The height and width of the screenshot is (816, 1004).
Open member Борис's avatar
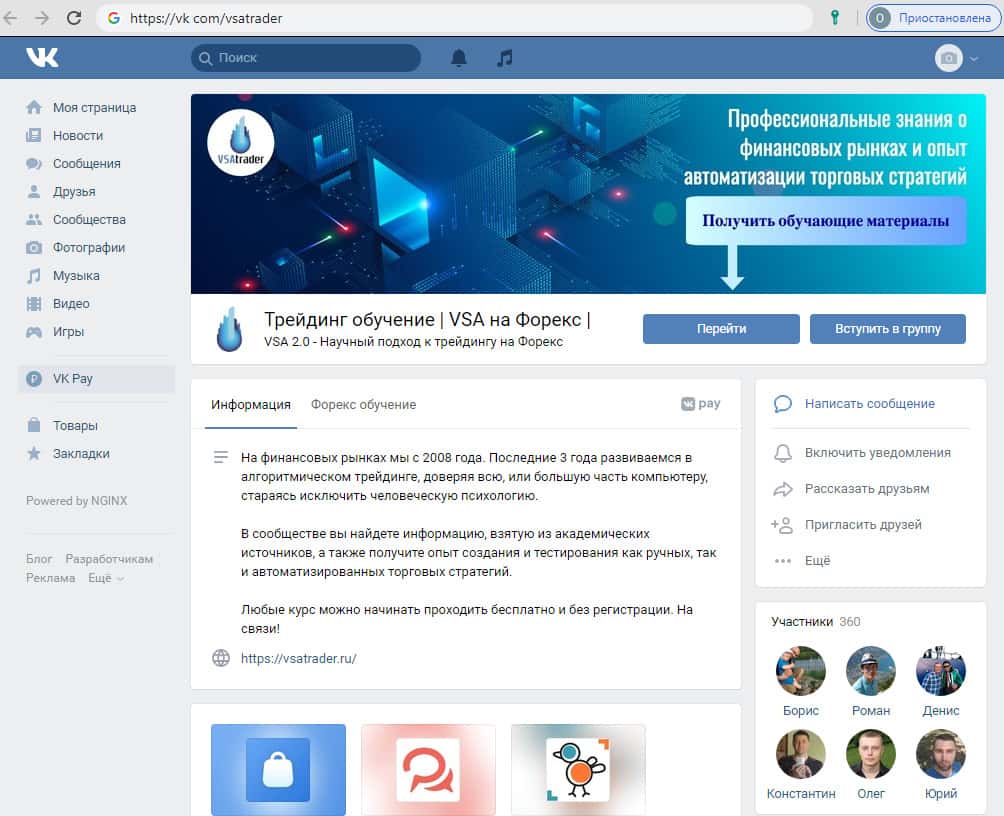click(801, 671)
